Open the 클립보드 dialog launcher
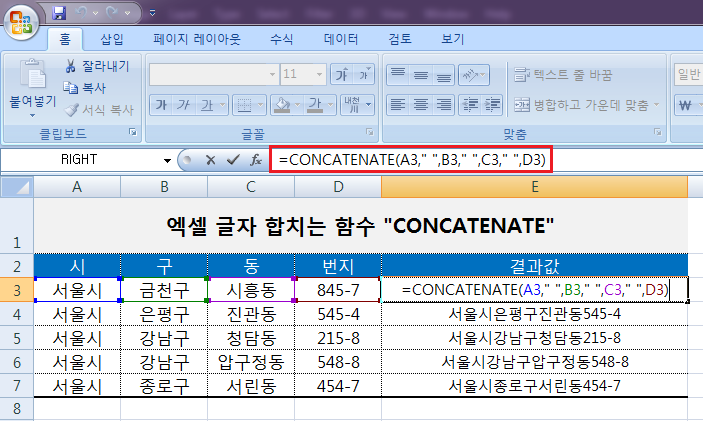This screenshot has height=421, width=703. (133, 132)
